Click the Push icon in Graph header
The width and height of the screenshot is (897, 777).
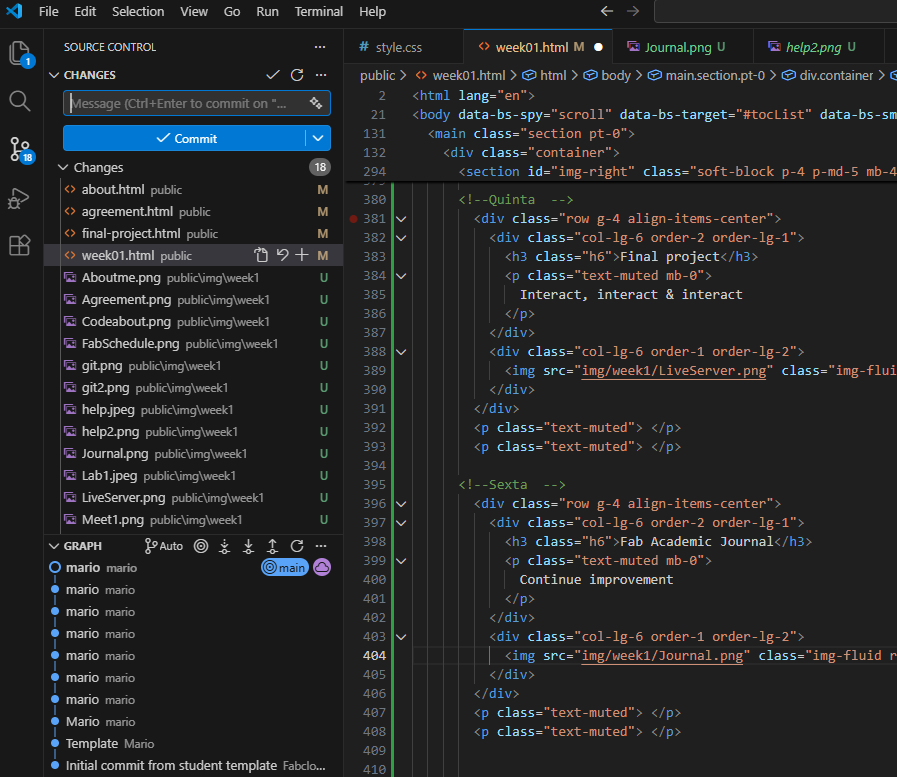[273, 546]
